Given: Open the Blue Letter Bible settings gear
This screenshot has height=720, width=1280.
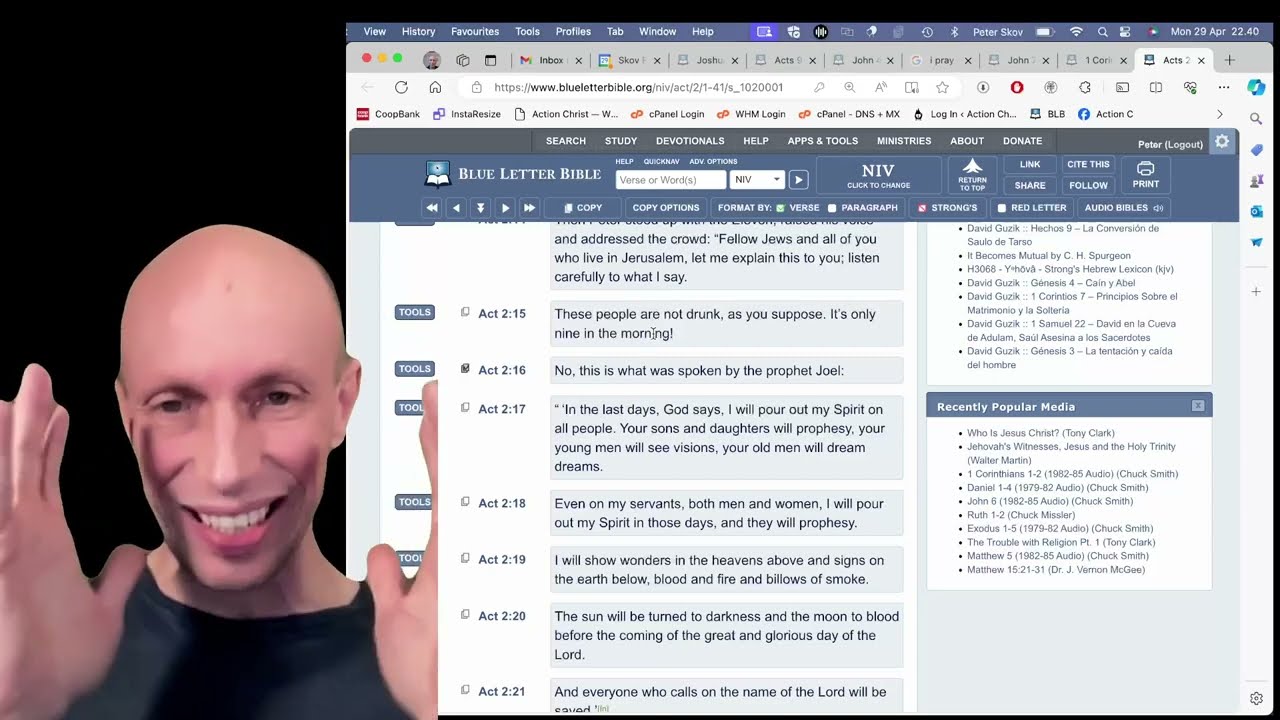Looking at the screenshot, I should tap(1222, 142).
